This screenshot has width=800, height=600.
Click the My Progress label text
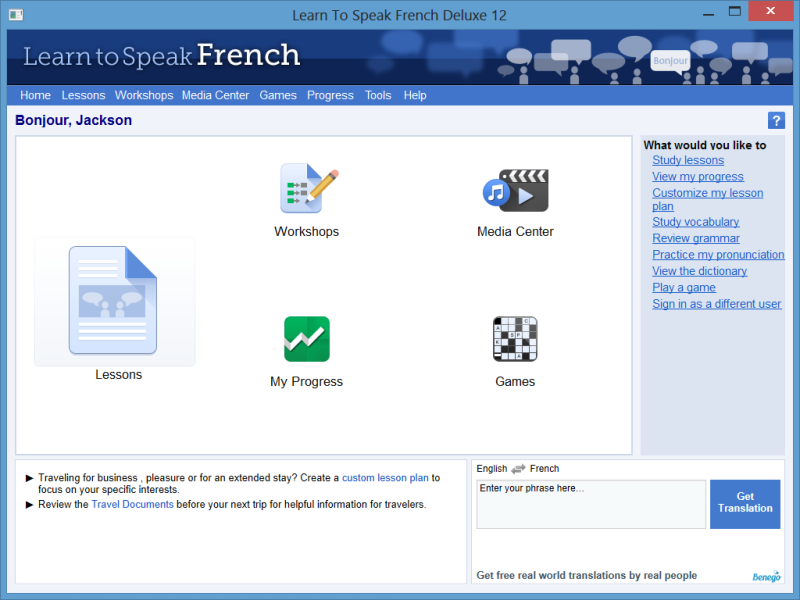click(307, 382)
